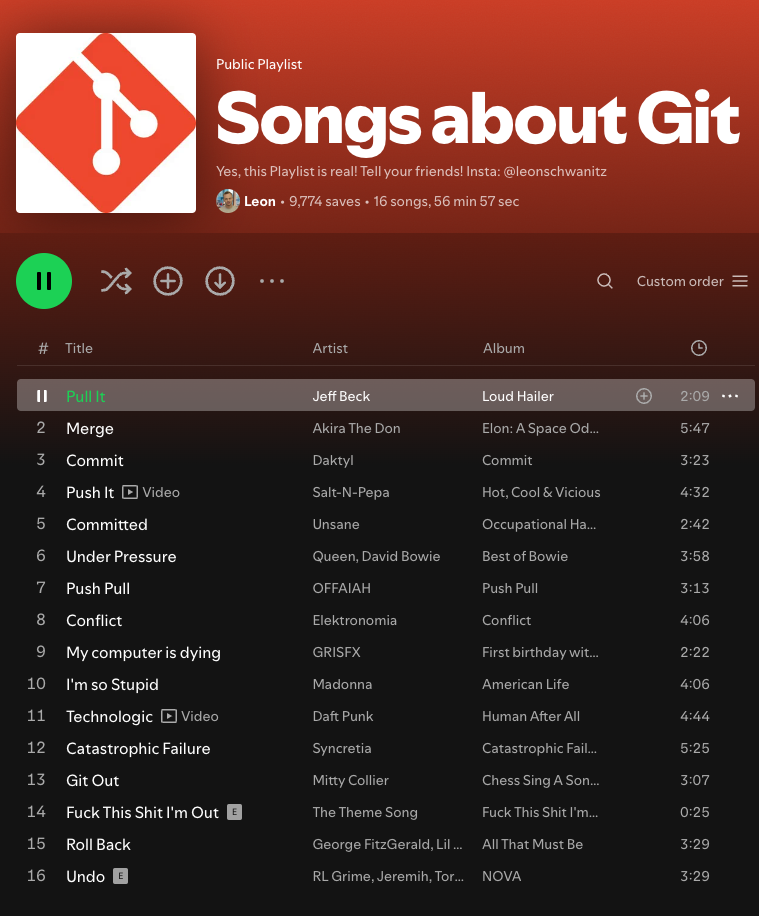Screen dimensions: 759x916
Task: Open the Video badge for Push It
Action: [x=151, y=492]
